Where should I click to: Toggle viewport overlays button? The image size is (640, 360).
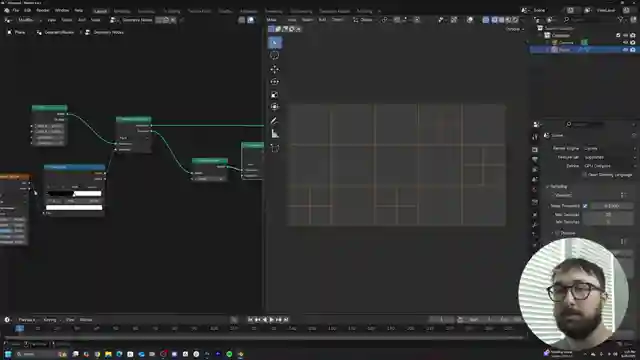pos(470,20)
